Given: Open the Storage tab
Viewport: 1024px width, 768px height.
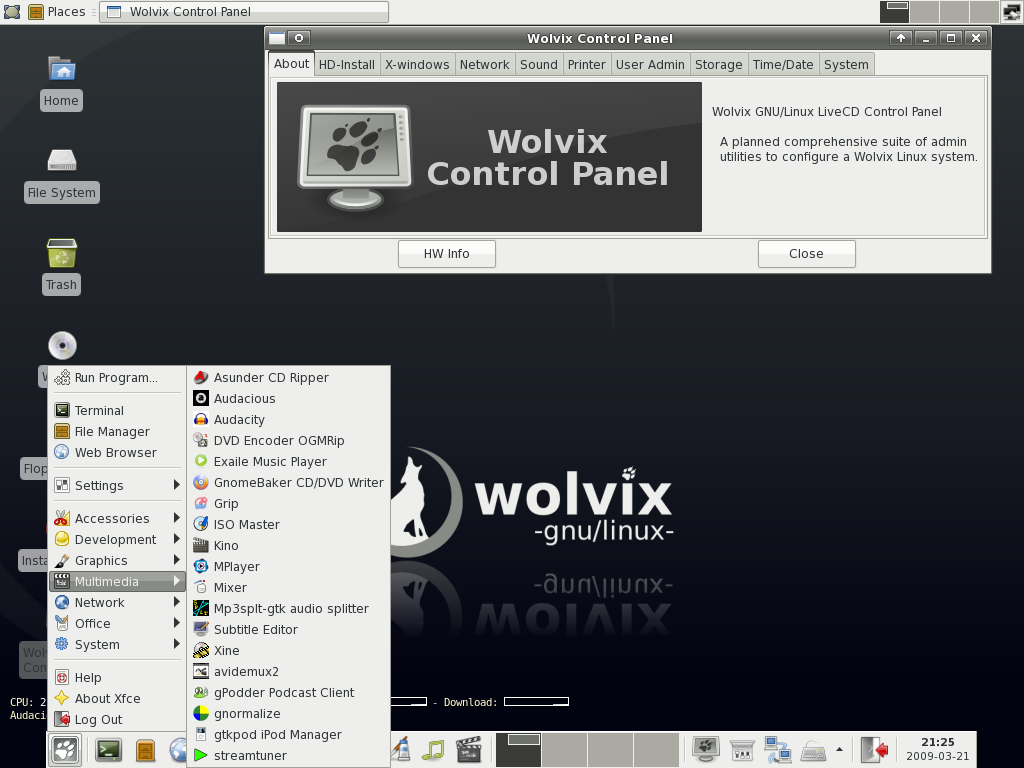Looking at the screenshot, I should pos(718,65).
